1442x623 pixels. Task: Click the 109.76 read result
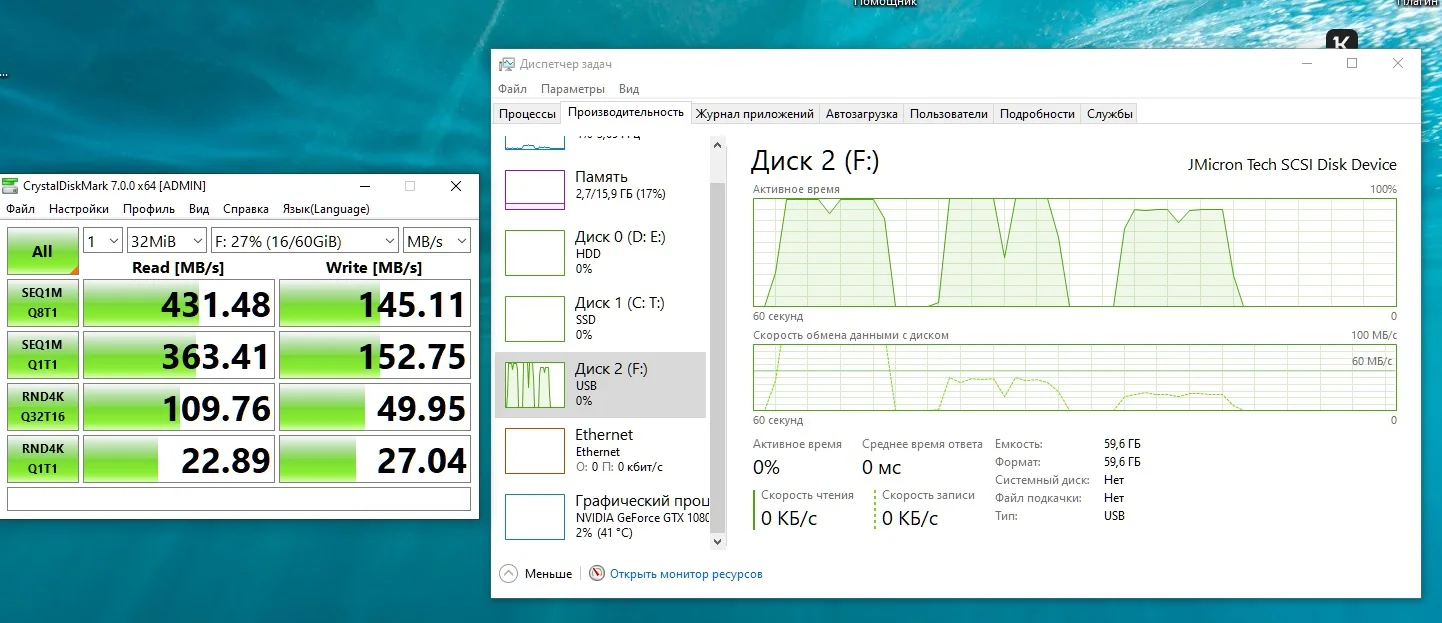(177, 408)
